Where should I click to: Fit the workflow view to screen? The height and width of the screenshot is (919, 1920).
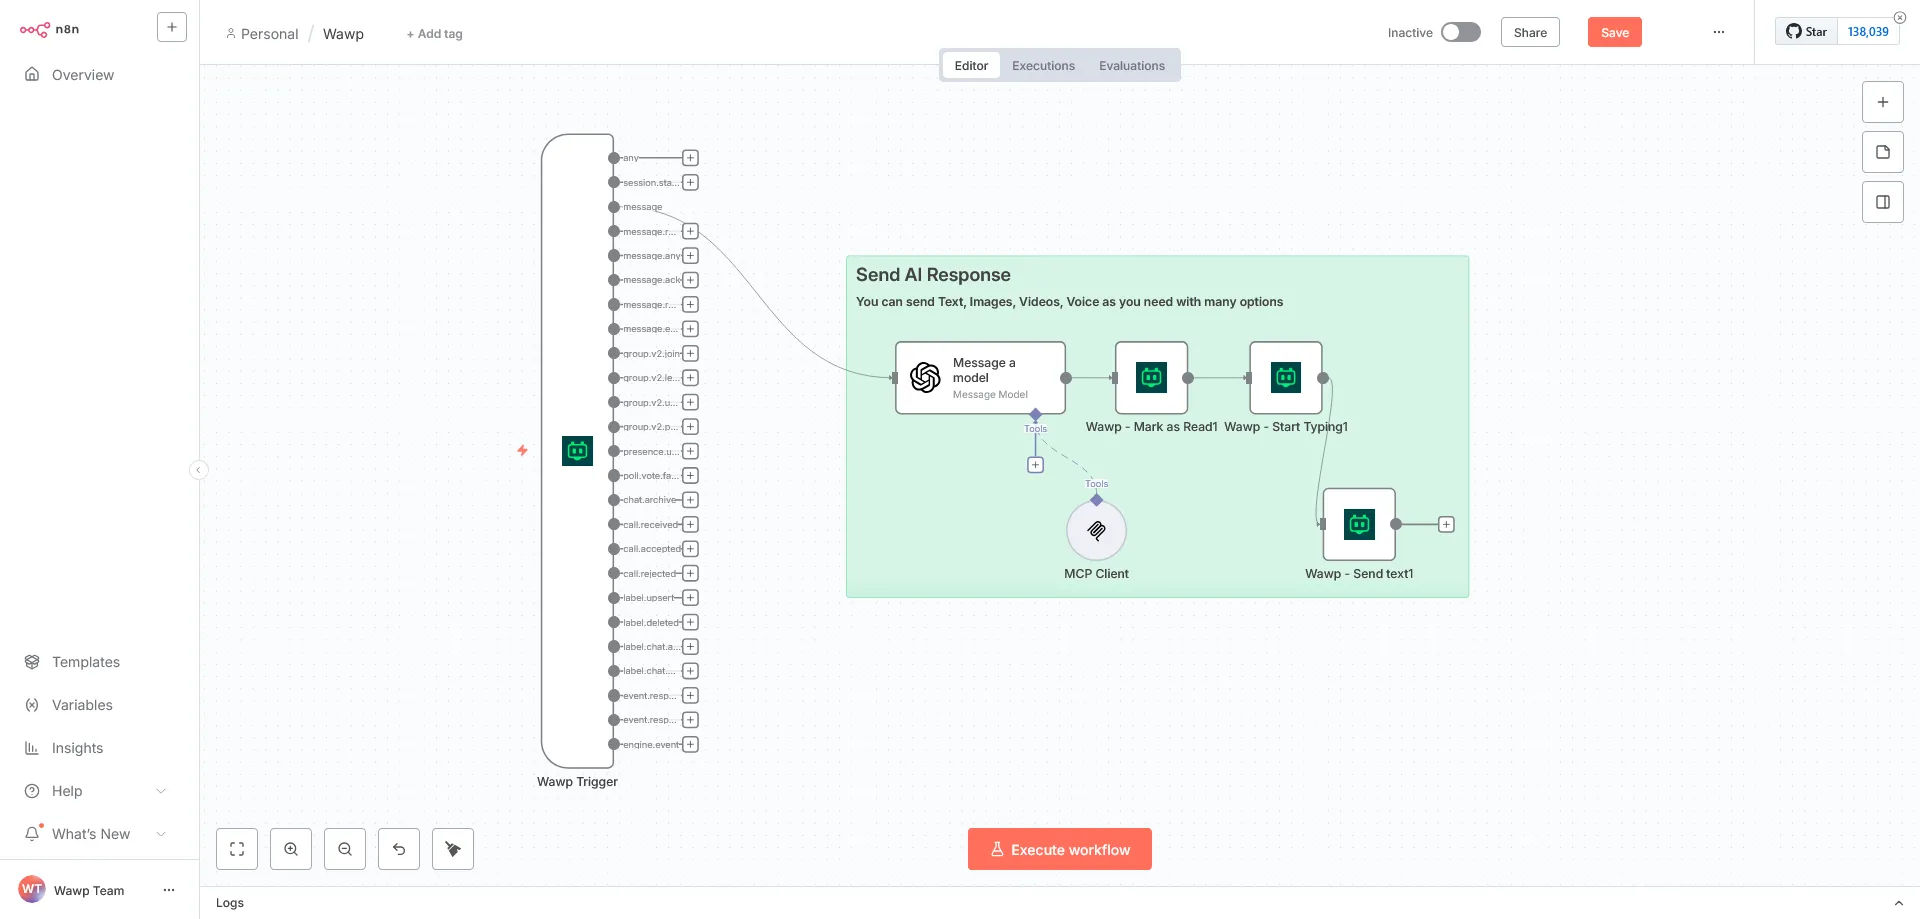point(237,849)
